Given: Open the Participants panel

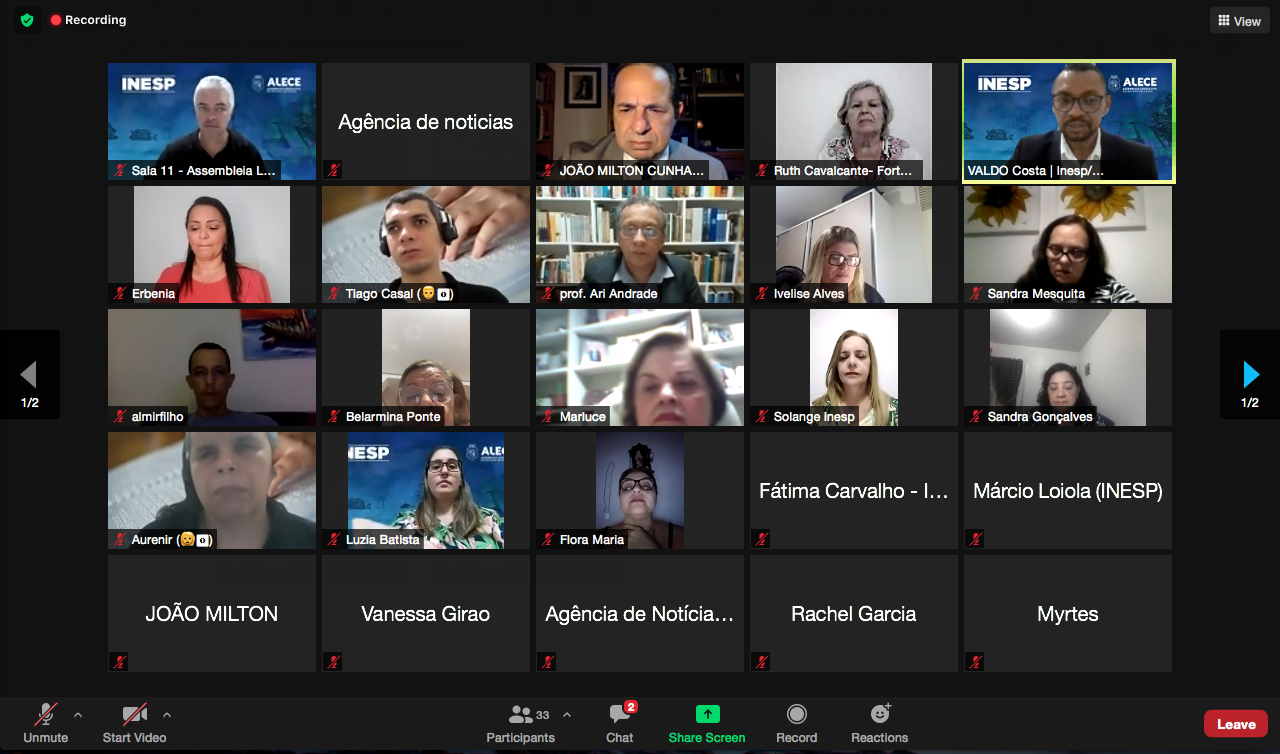Looking at the screenshot, I should 520,724.
